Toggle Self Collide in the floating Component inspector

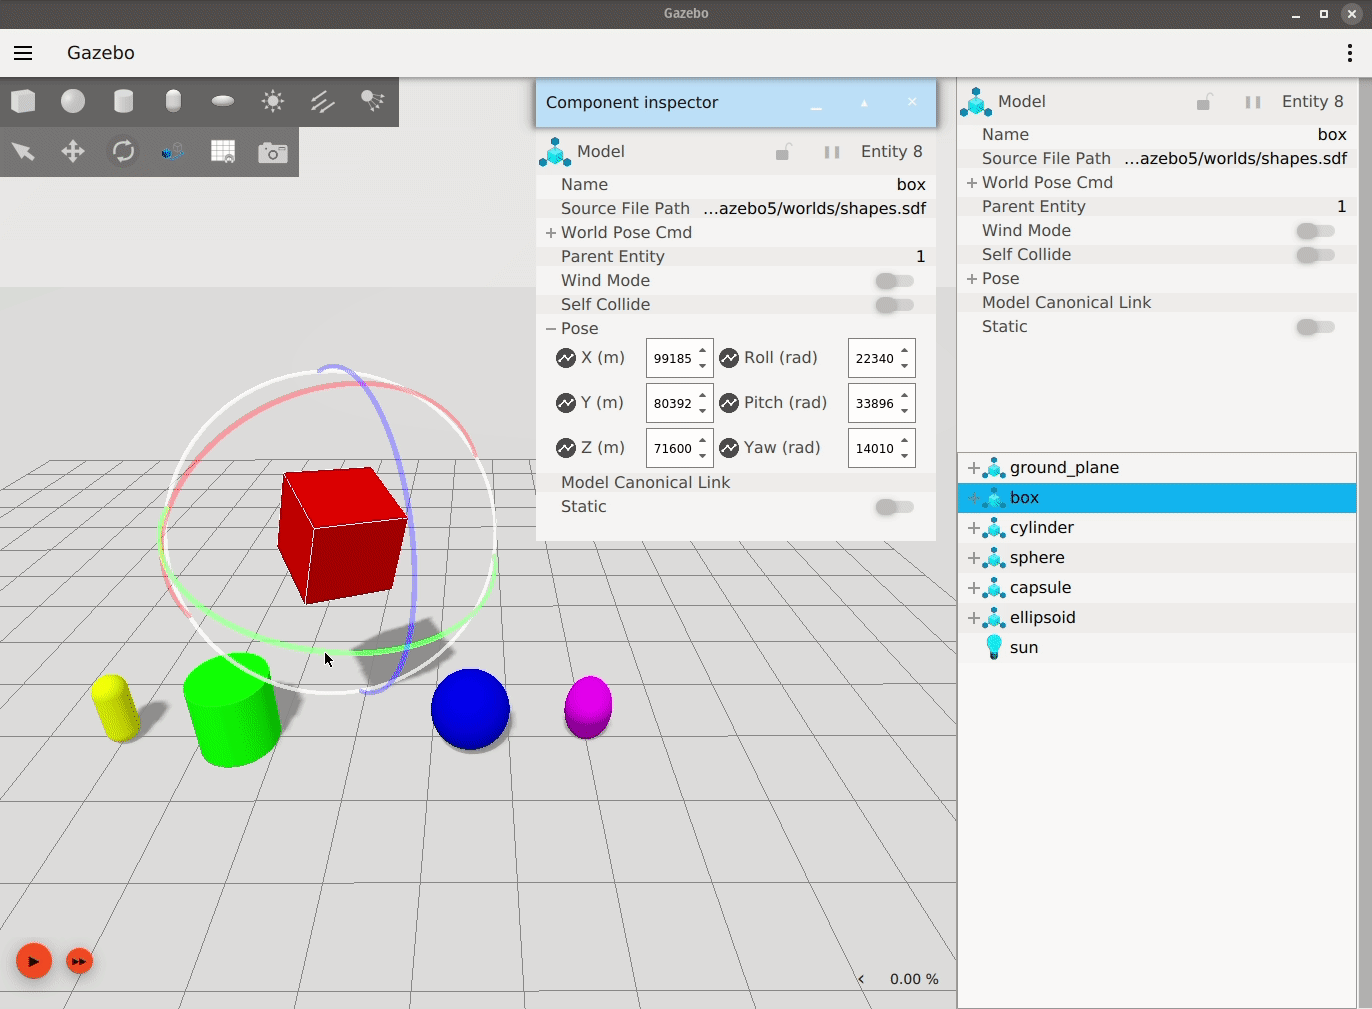tap(894, 305)
